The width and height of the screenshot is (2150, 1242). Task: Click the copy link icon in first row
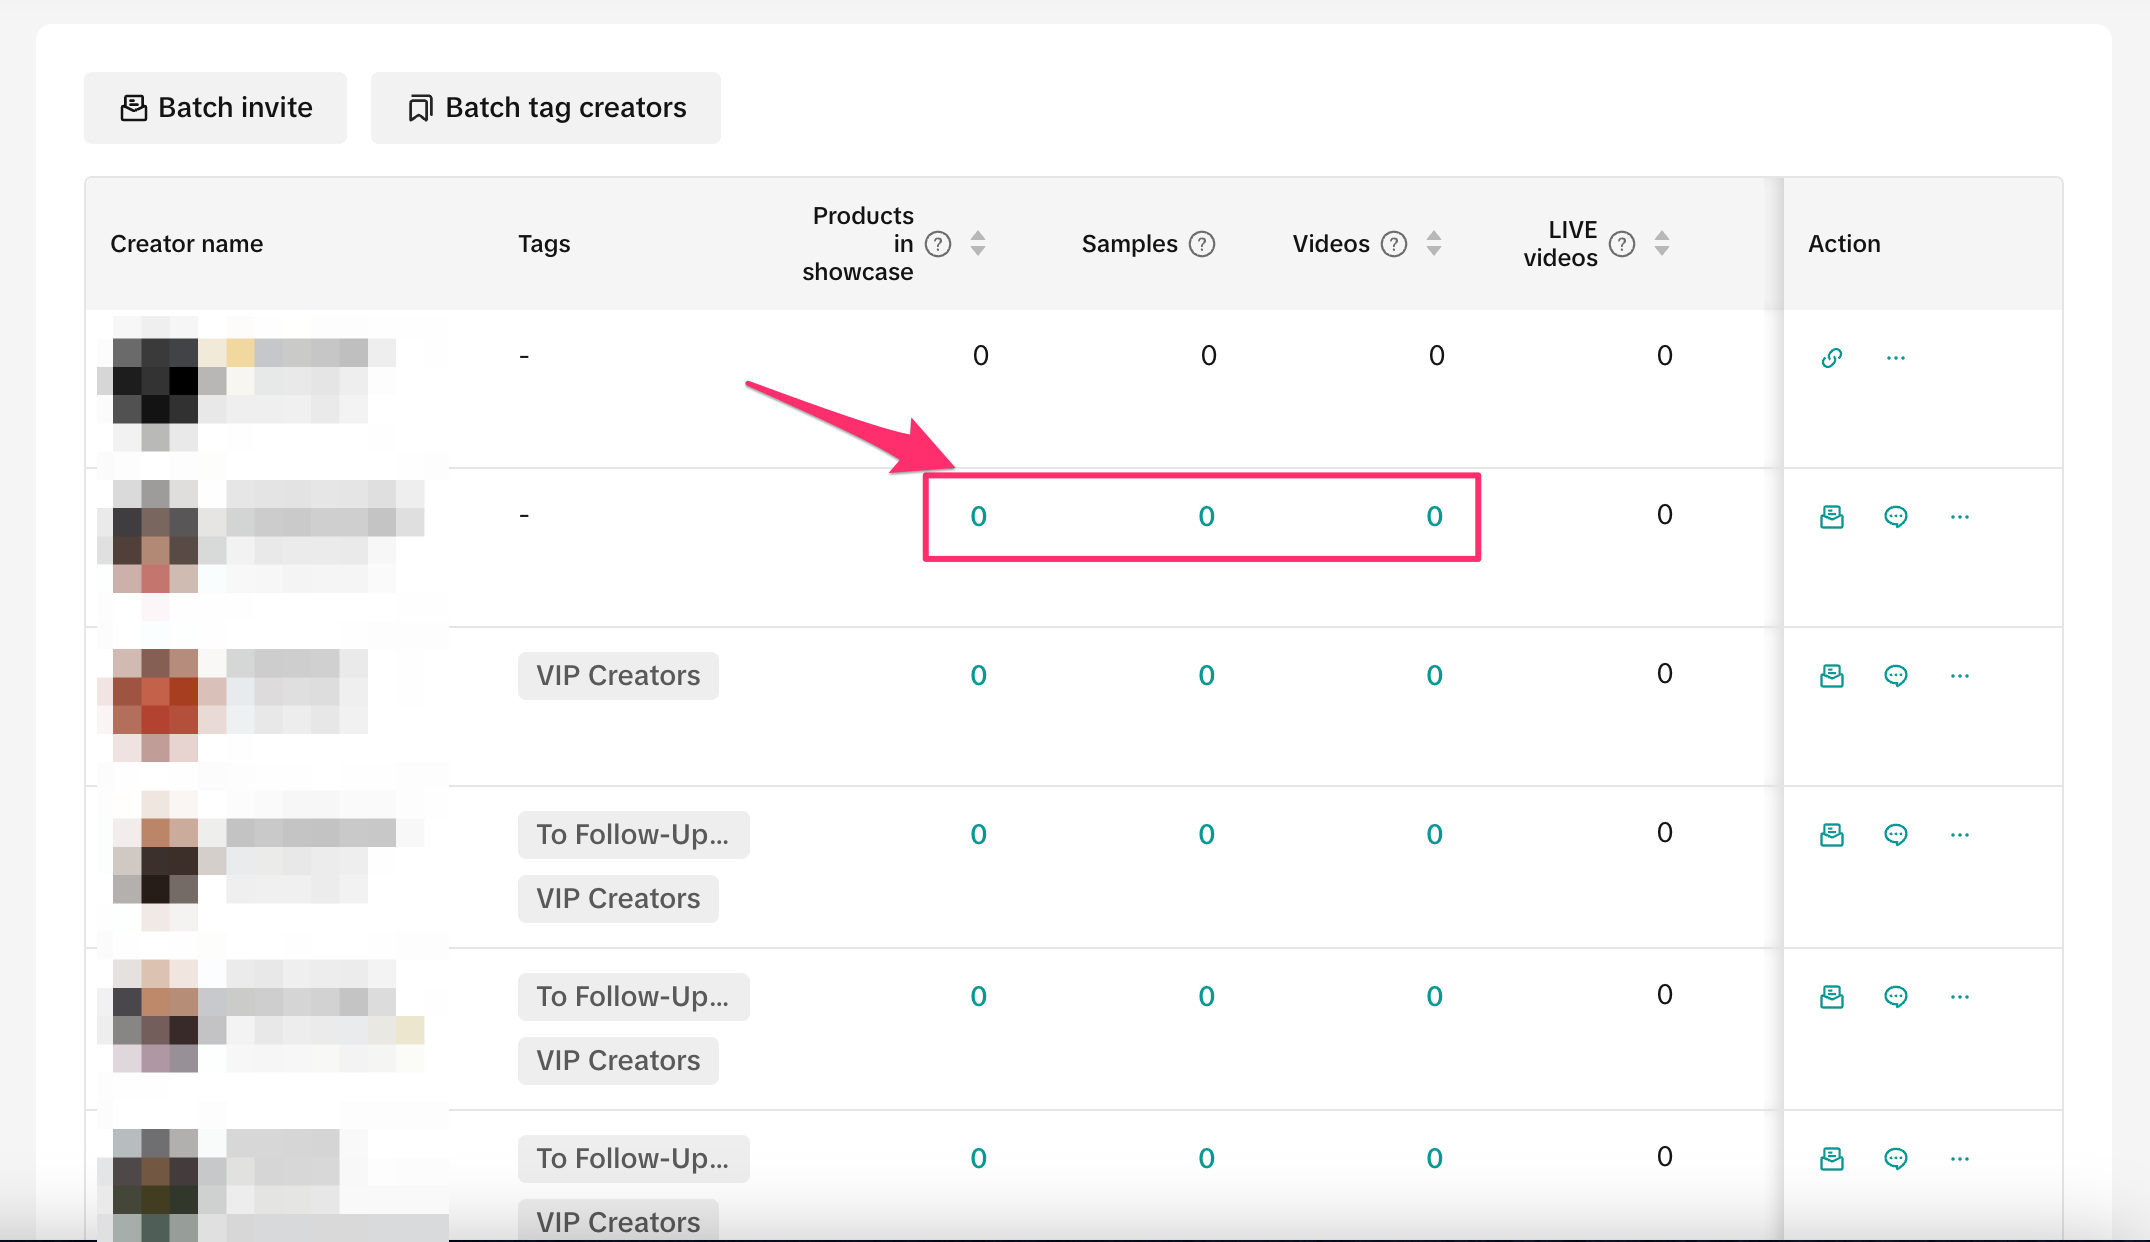point(1831,357)
